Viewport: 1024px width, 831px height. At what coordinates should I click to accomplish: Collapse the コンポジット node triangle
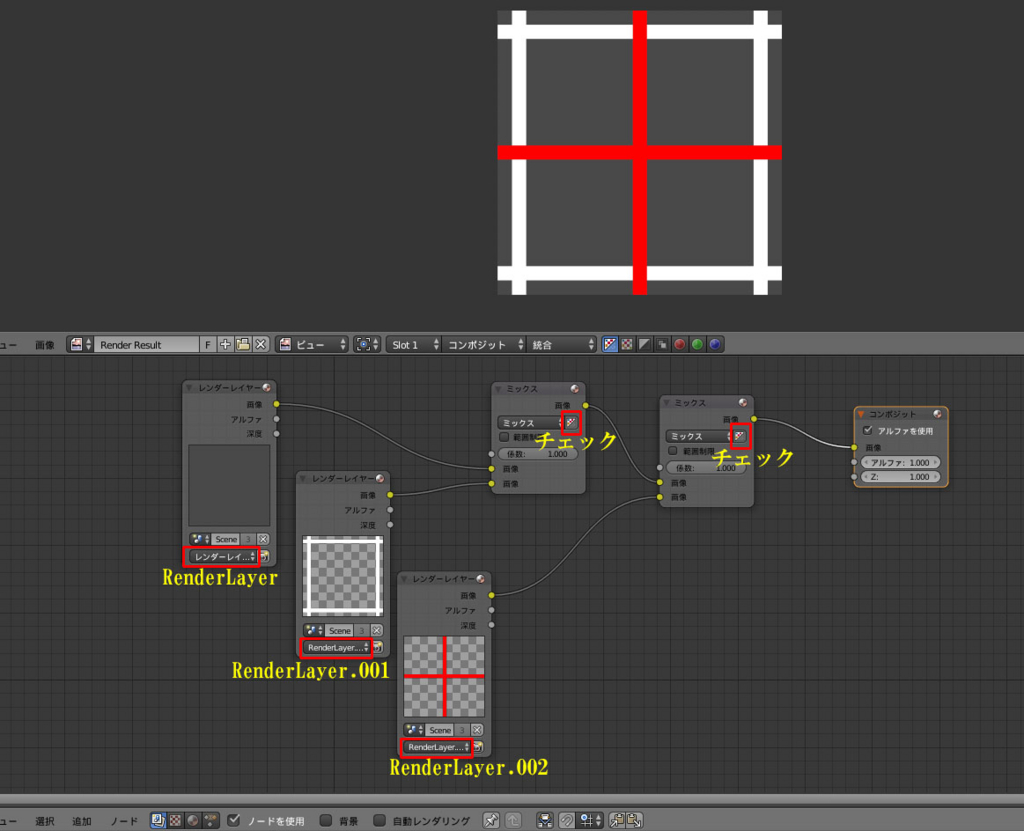point(861,414)
